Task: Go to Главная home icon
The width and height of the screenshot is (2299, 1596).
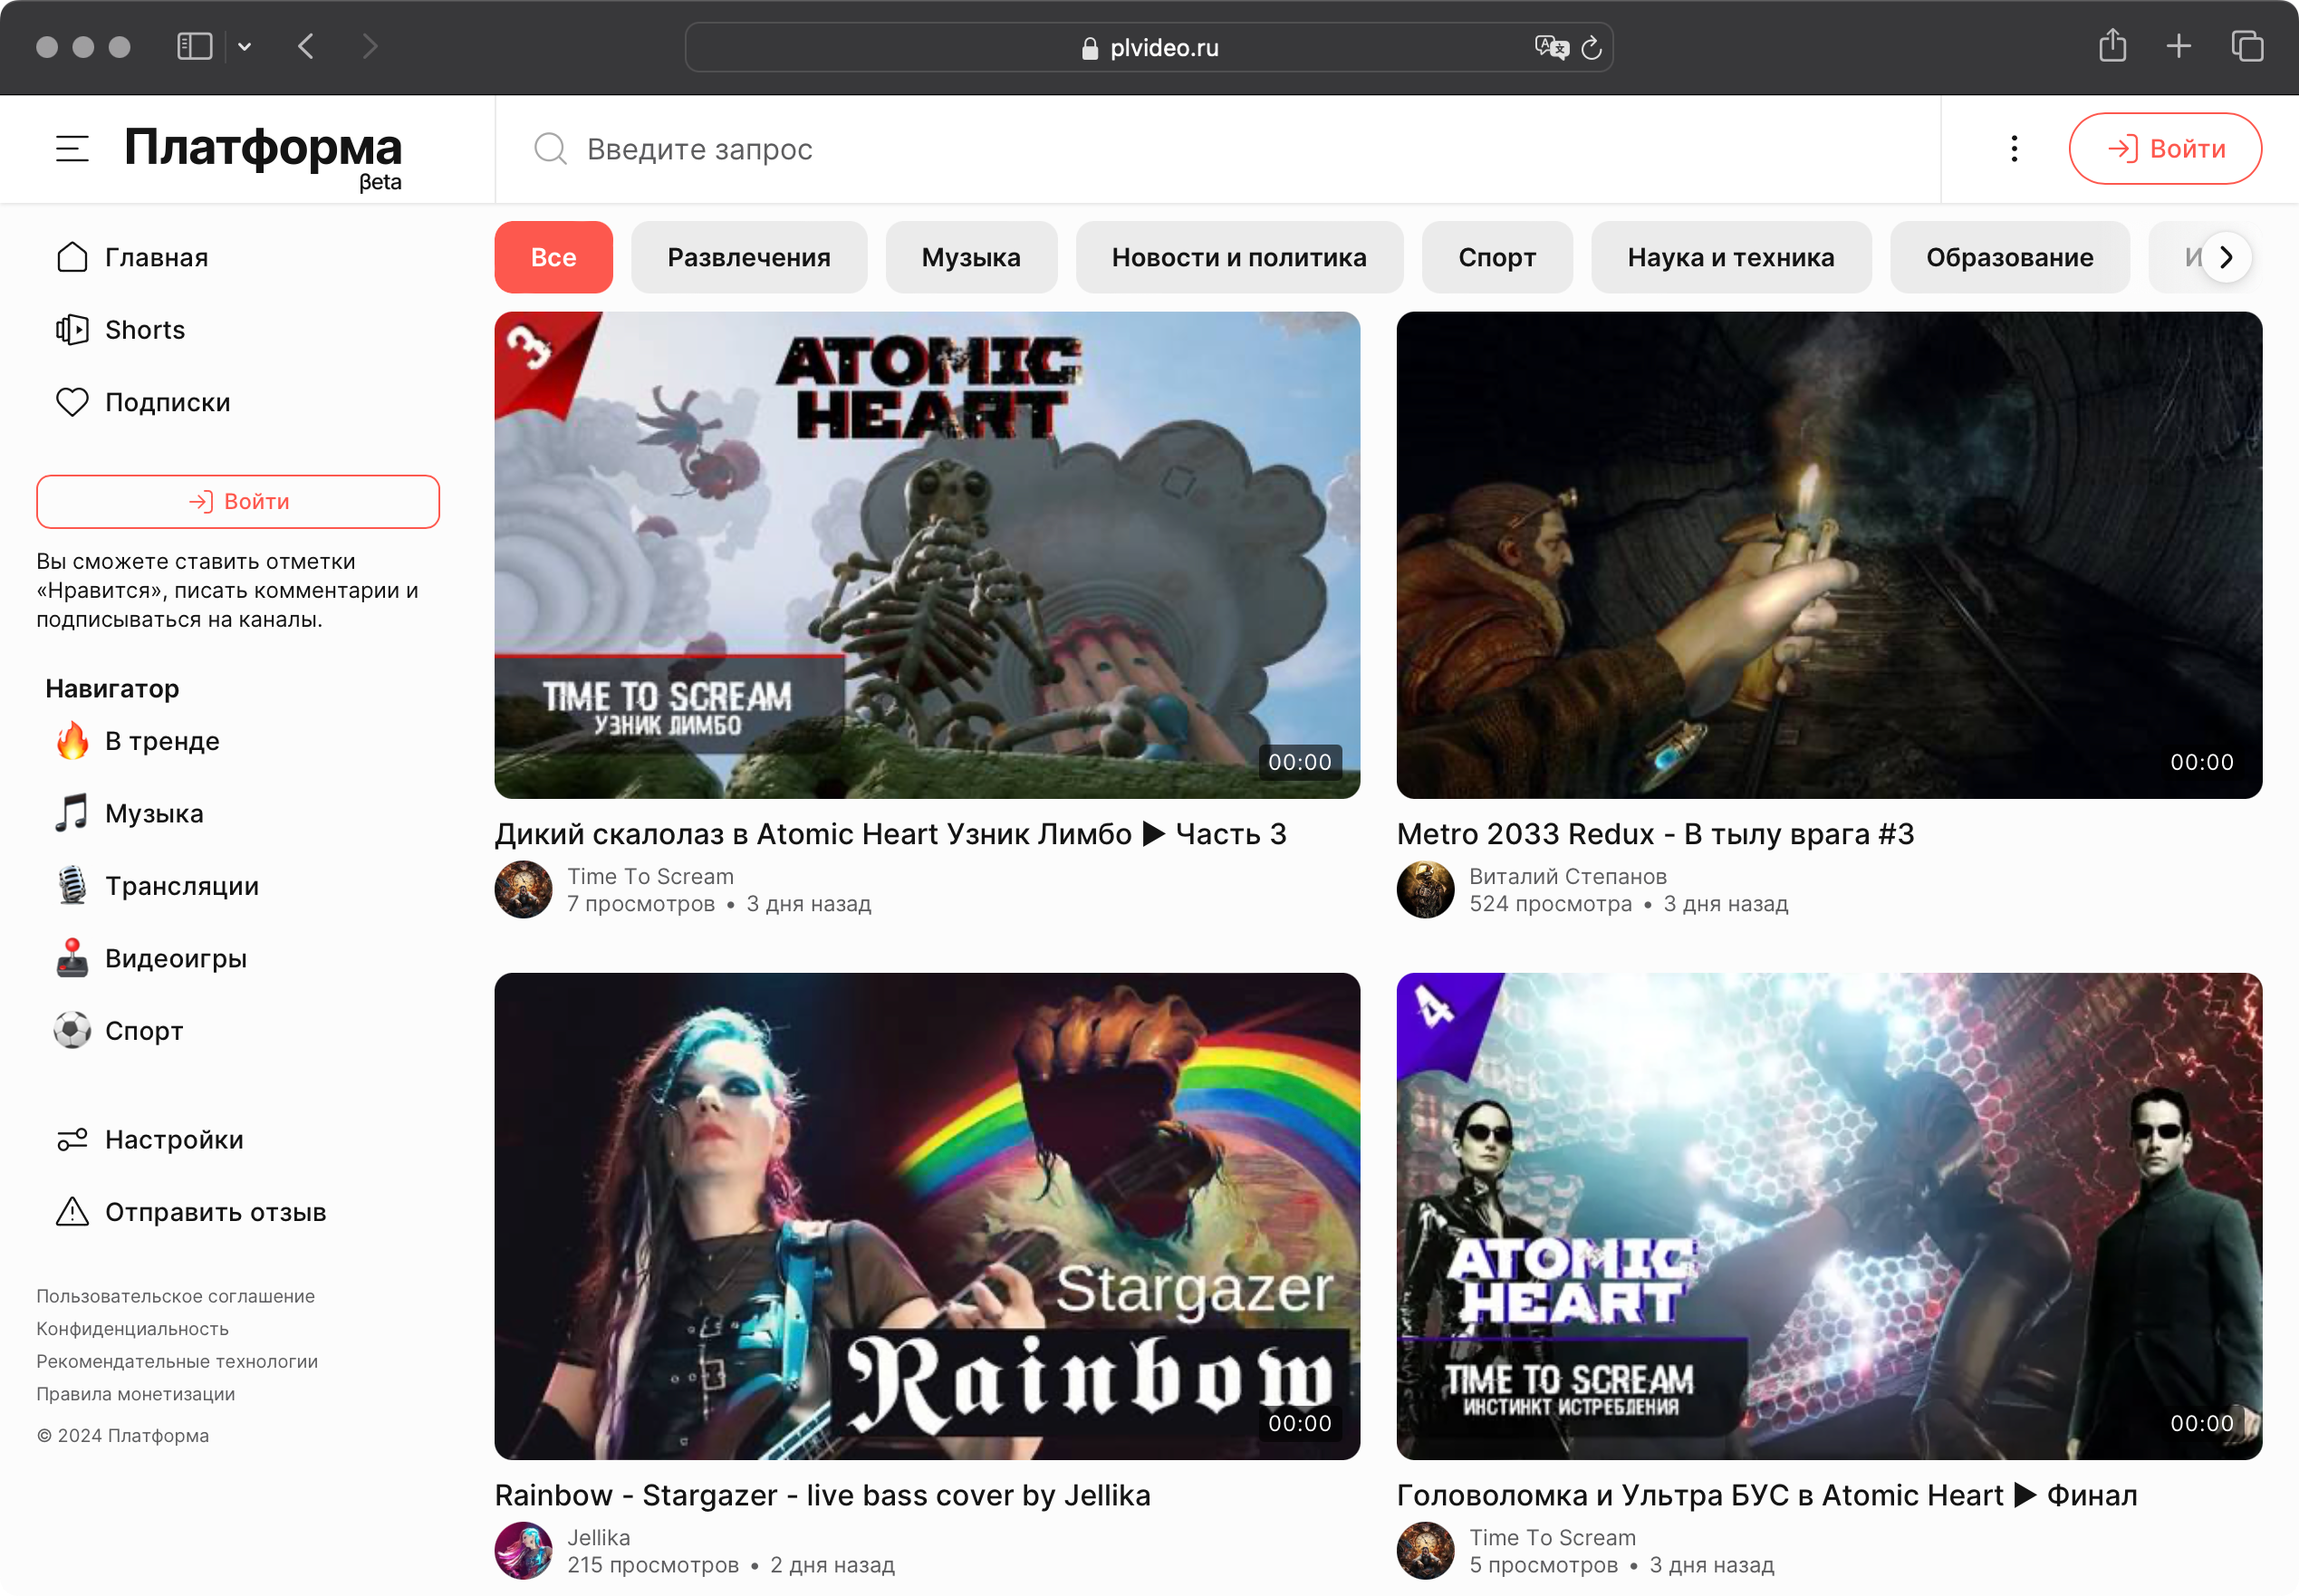Action: [x=72, y=258]
